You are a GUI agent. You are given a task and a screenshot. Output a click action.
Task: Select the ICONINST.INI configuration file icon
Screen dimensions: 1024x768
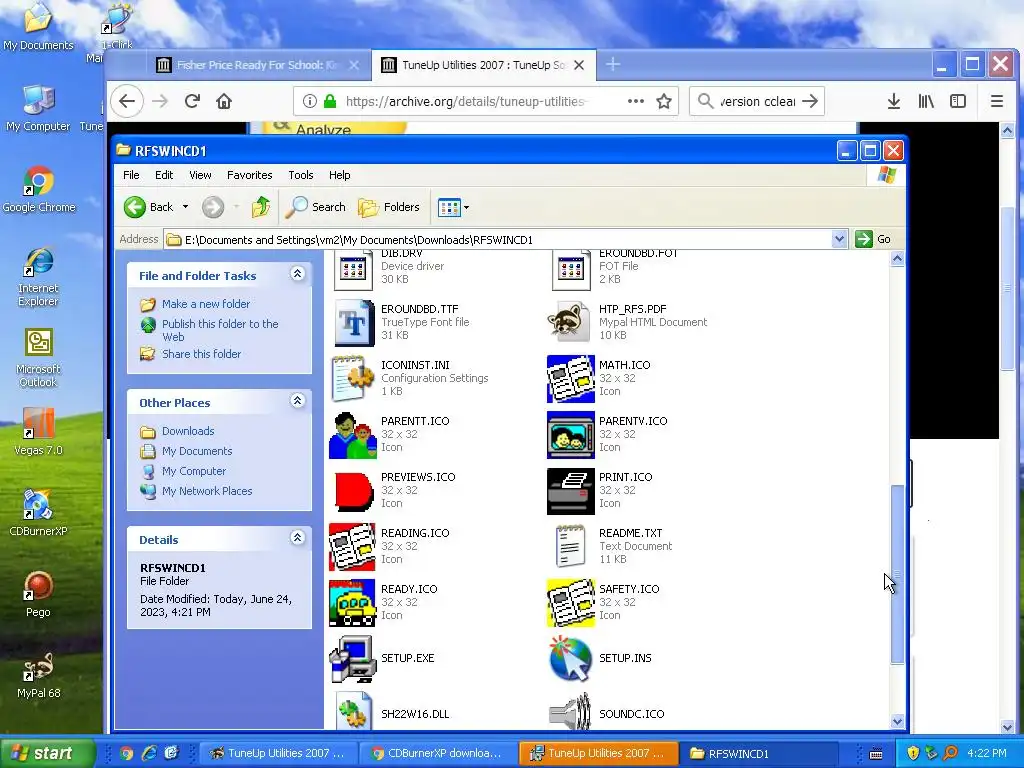(353, 378)
